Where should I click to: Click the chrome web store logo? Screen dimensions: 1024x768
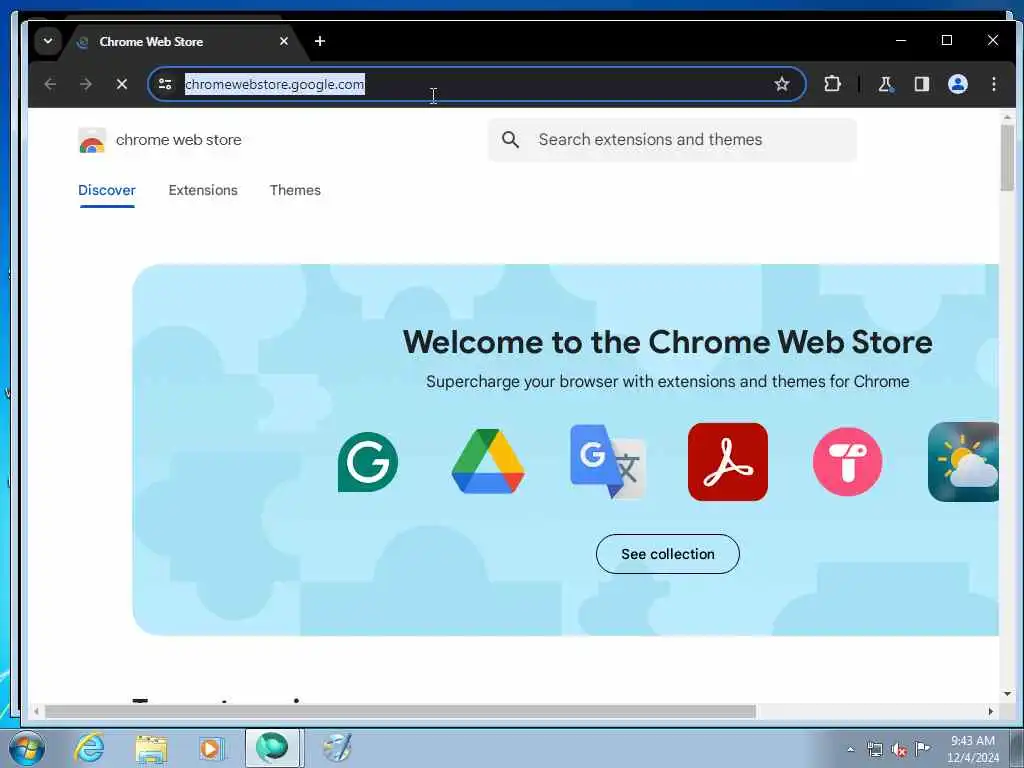point(160,140)
